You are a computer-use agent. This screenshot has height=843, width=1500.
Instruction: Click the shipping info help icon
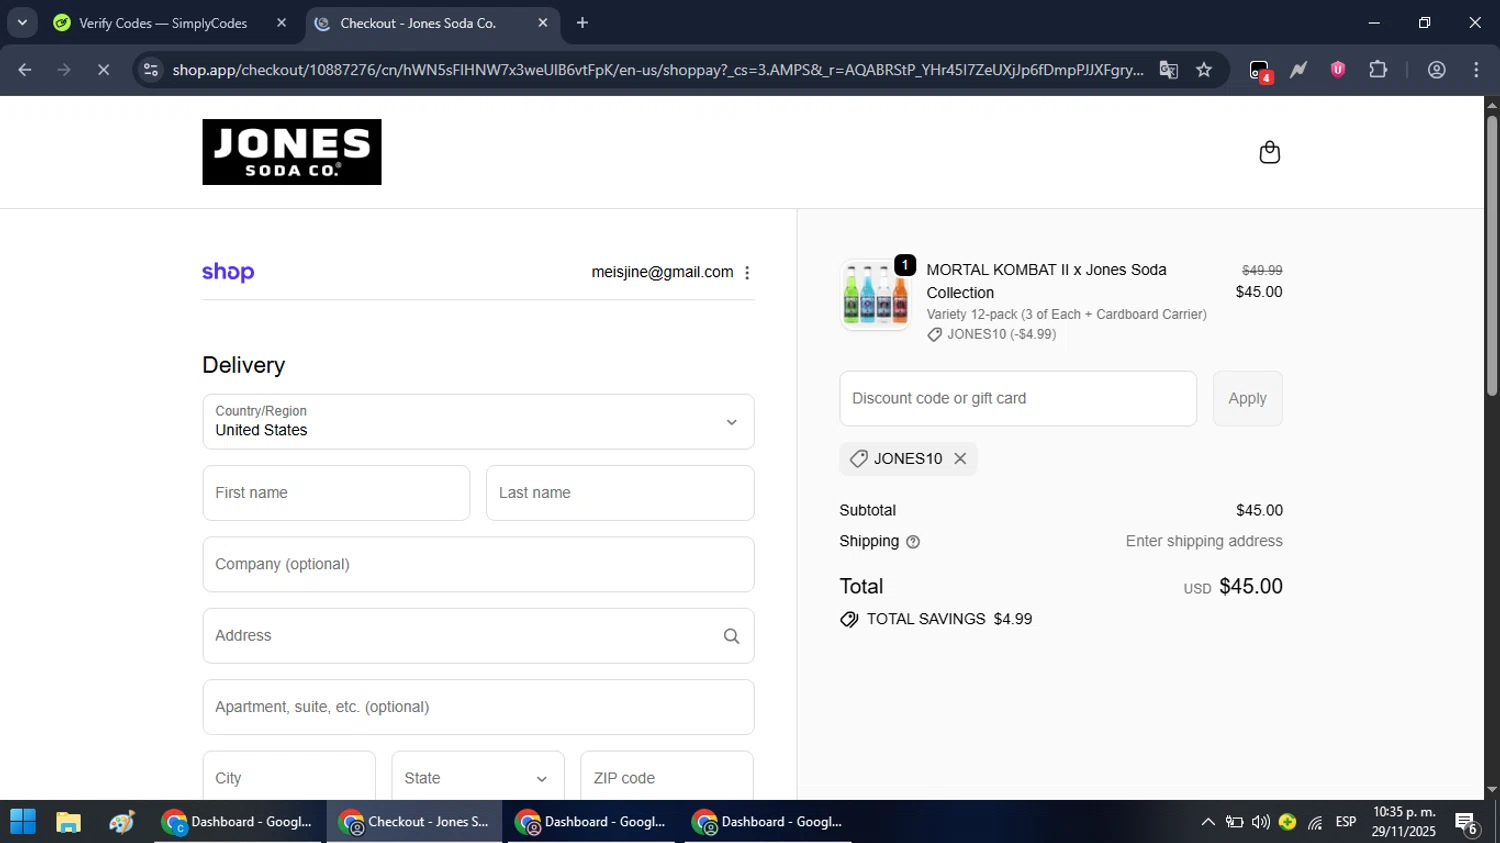point(913,542)
